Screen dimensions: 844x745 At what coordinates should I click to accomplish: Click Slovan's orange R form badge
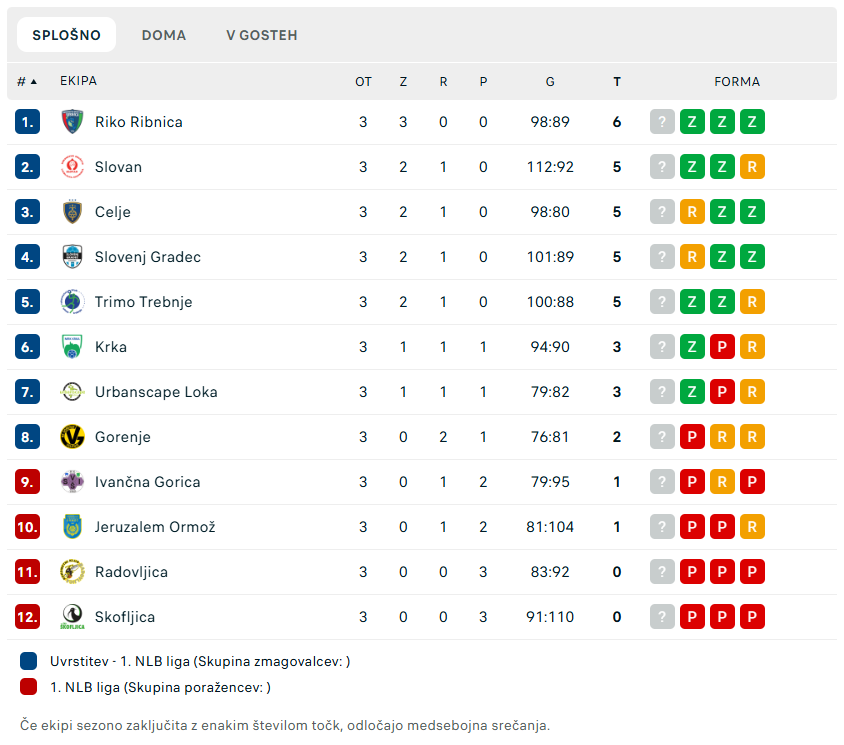[752, 167]
